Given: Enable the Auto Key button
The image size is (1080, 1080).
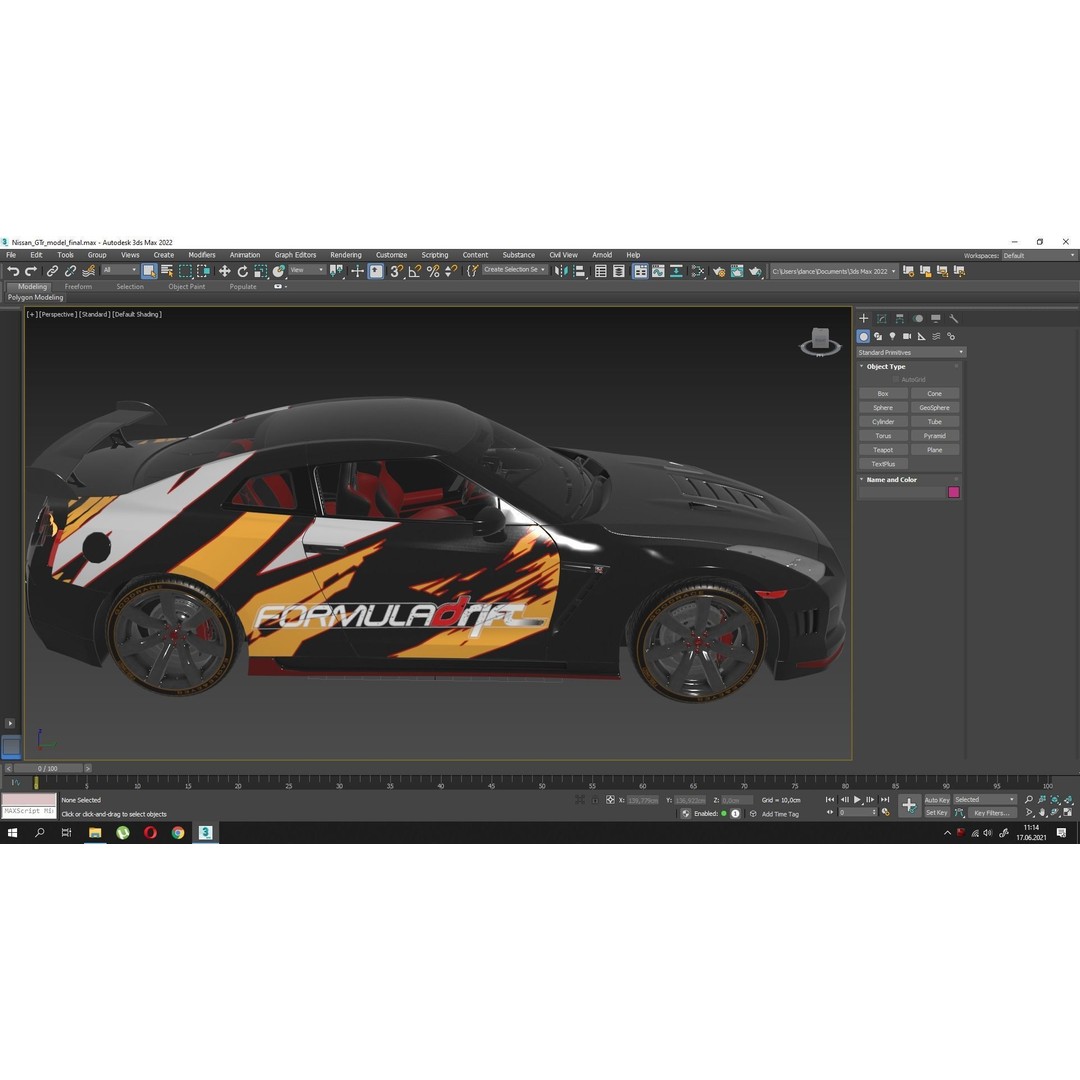Looking at the screenshot, I should (937, 800).
